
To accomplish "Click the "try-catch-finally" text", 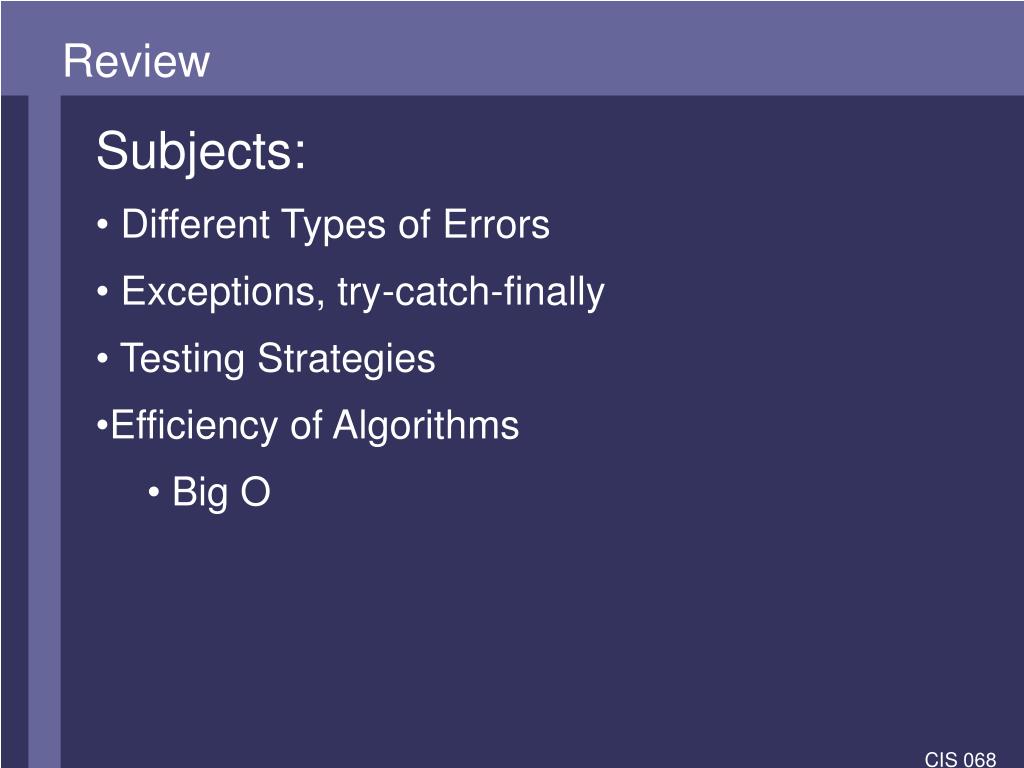I will pyautogui.click(x=471, y=293).
